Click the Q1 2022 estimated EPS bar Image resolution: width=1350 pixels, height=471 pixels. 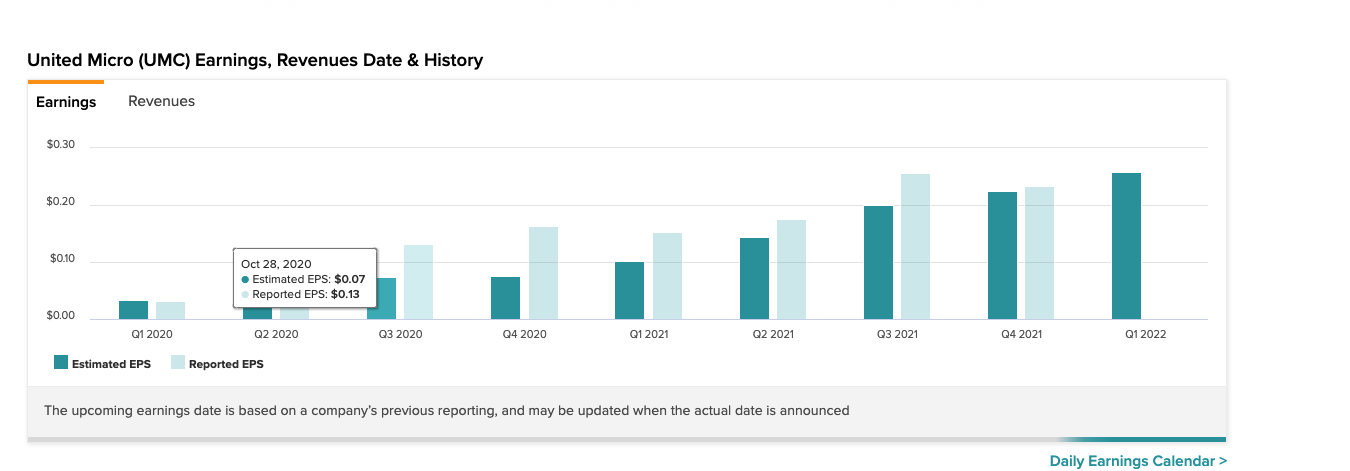pos(1126,246)
